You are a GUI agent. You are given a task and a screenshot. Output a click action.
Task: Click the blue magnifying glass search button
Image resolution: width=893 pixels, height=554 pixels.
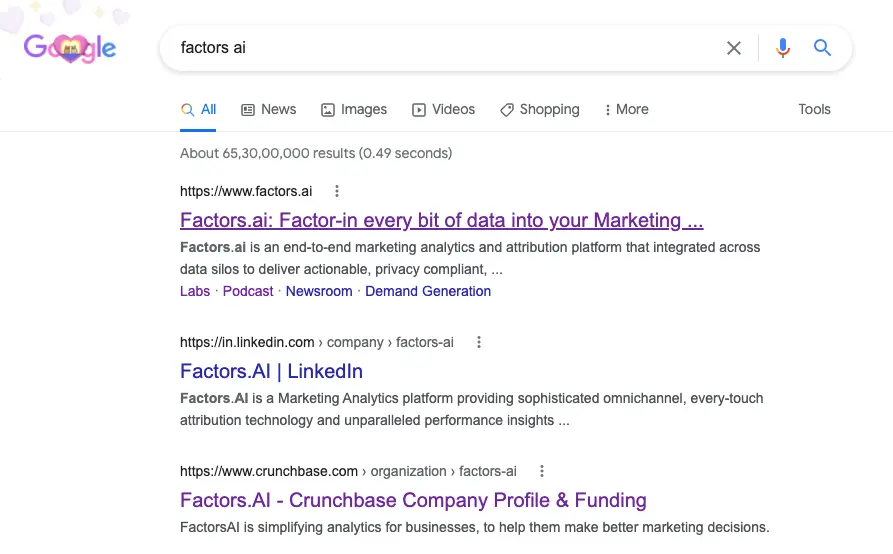[822, 47]
